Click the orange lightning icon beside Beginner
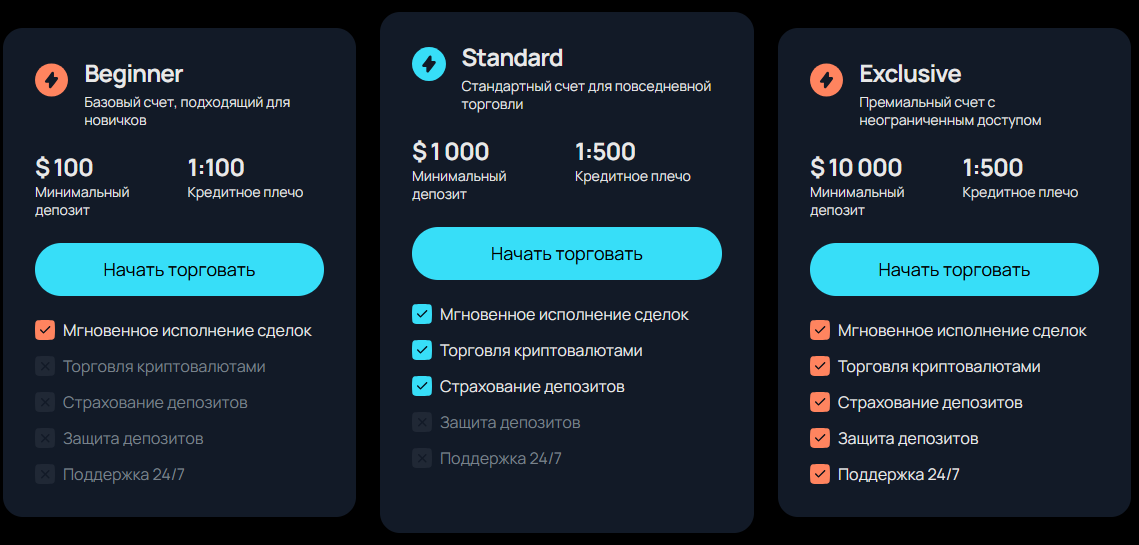Viewport: 1139px width, 545px height. pyautogui.click(x=52, y=79)
